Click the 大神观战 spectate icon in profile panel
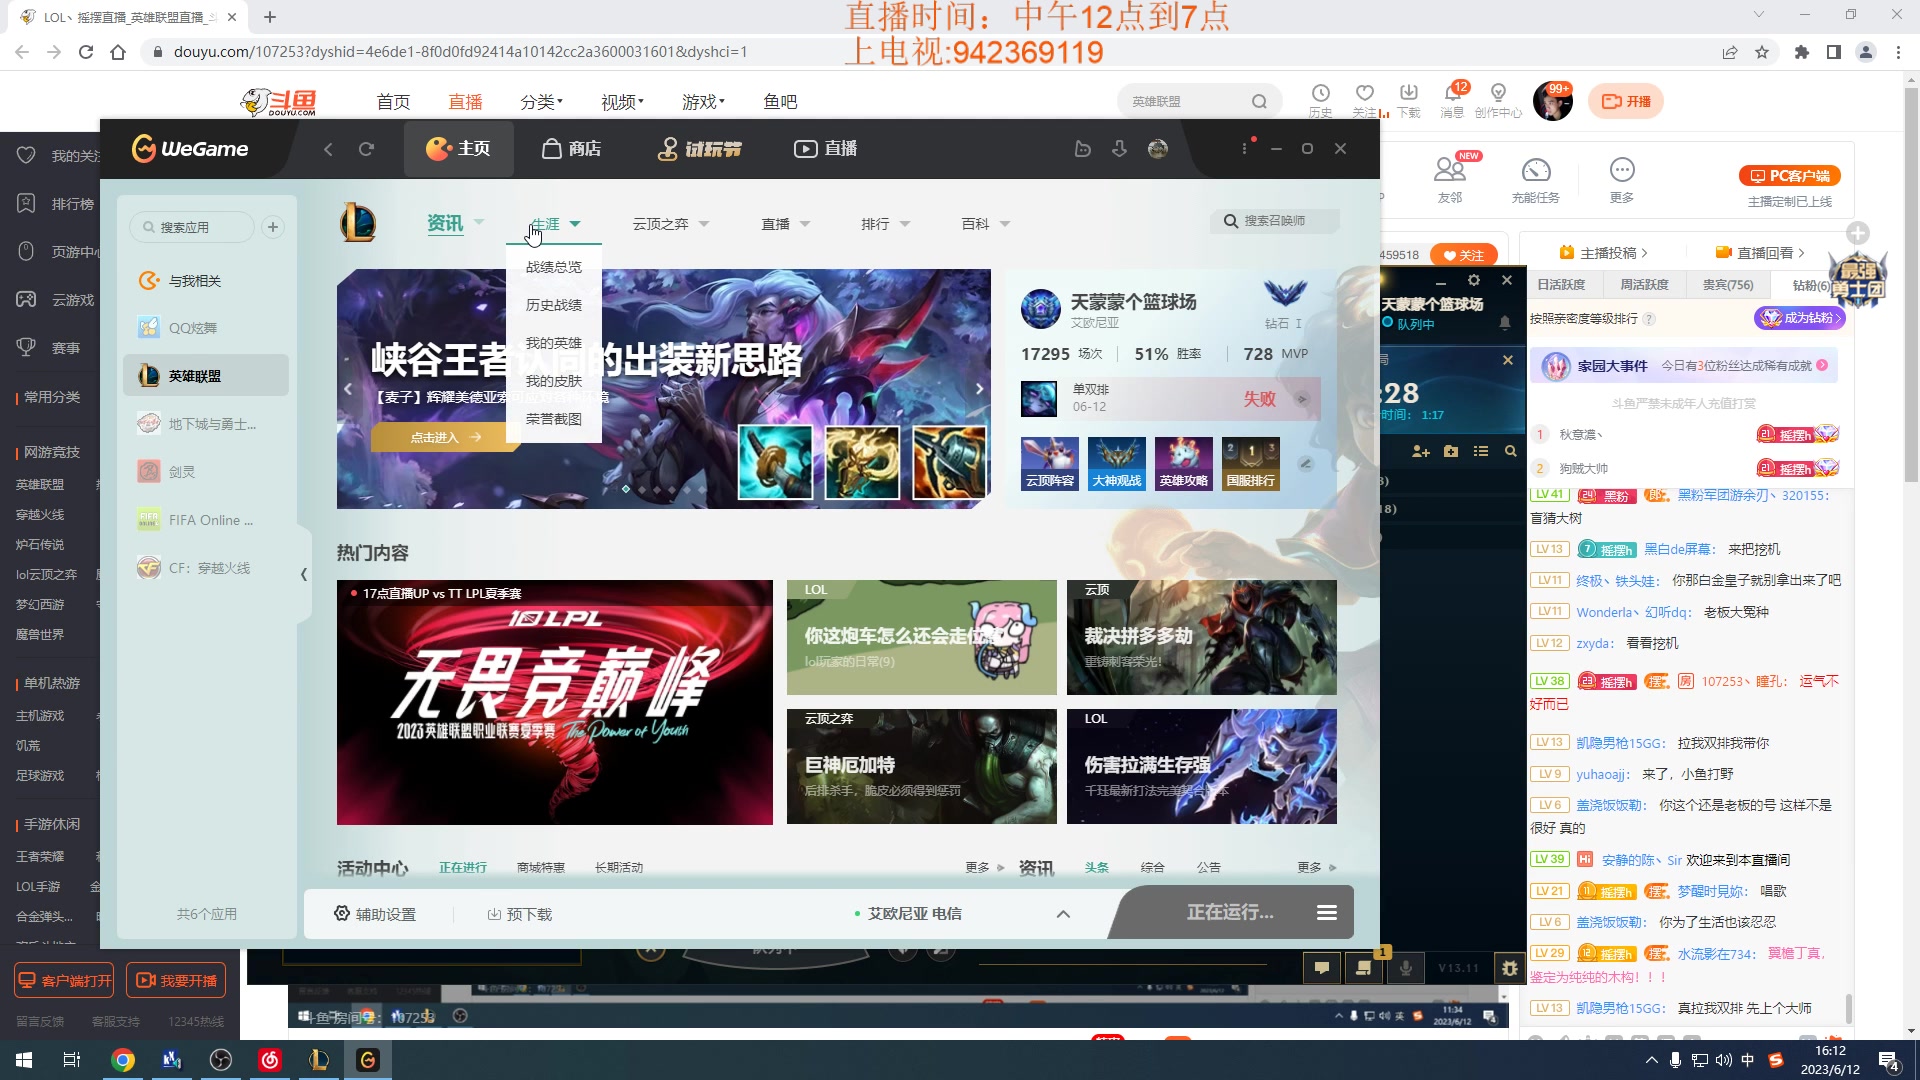This screenshot has width=1920, height=1080. (x=1117, y=463)
